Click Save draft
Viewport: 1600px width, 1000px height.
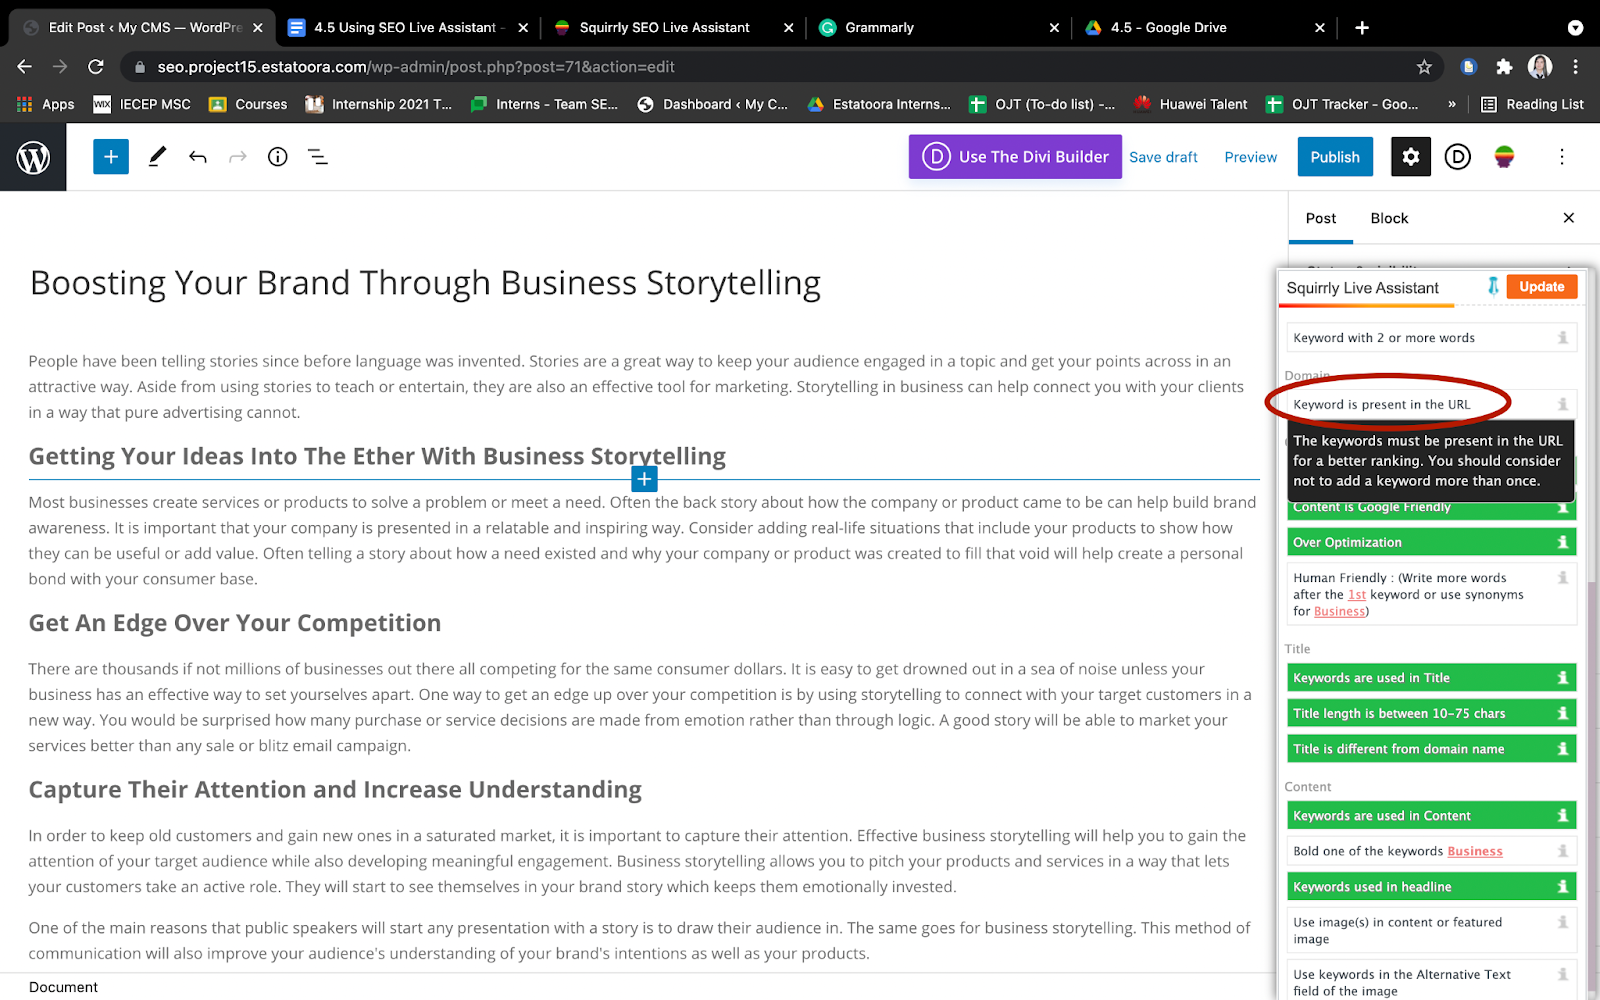click(1163, 157)
